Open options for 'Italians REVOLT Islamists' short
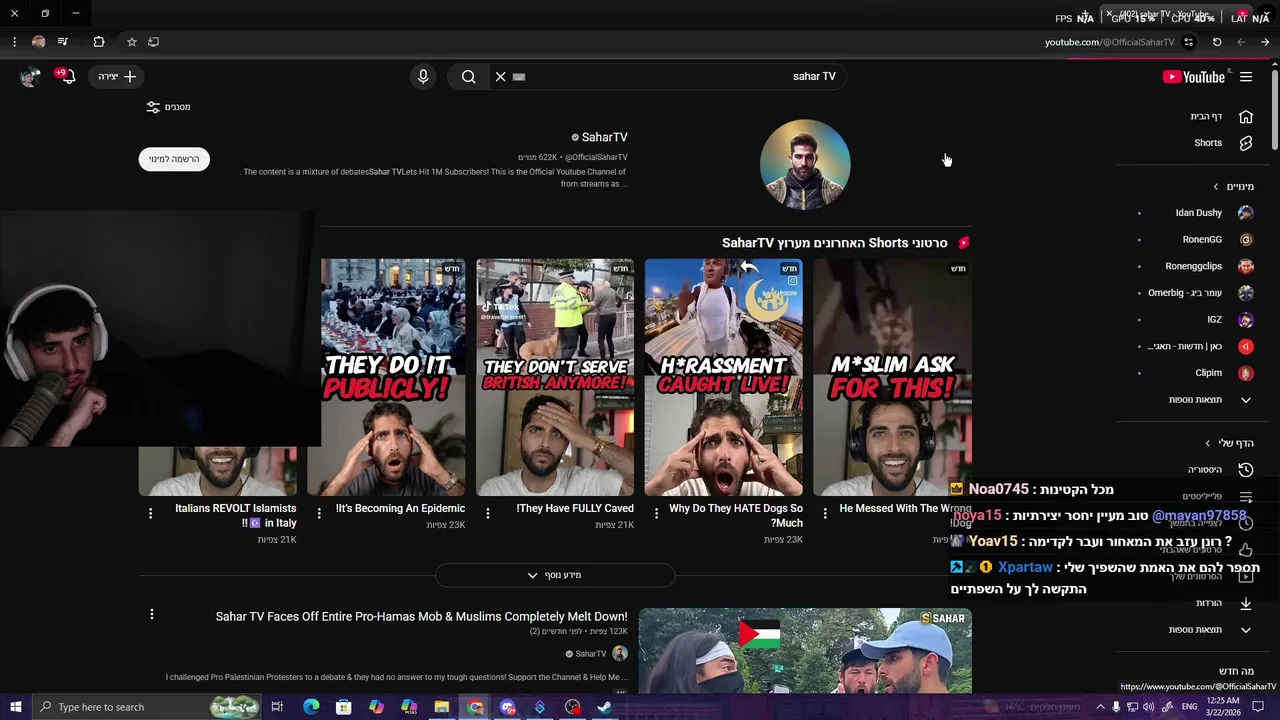 coord(151,513)
